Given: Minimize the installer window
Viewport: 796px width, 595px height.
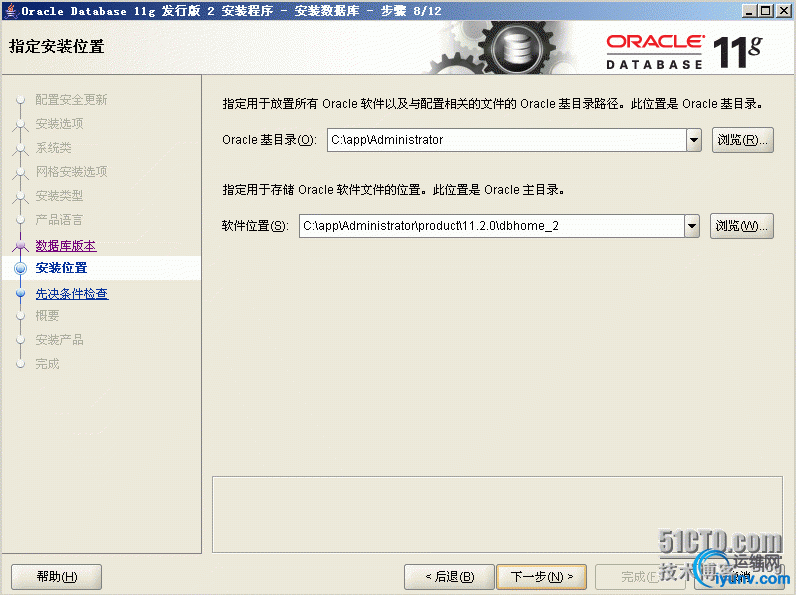Looking at the screenshot, I should point(749,10).
